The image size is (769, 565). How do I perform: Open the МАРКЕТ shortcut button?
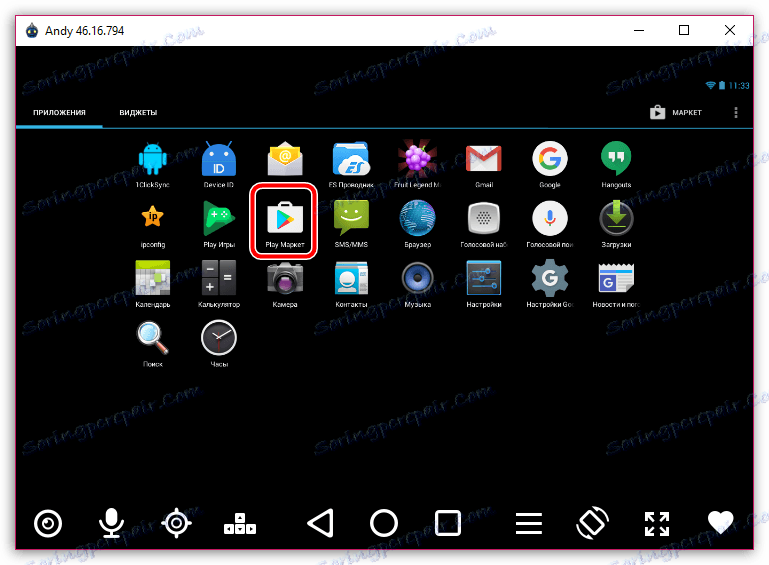(x=676, y=112)
